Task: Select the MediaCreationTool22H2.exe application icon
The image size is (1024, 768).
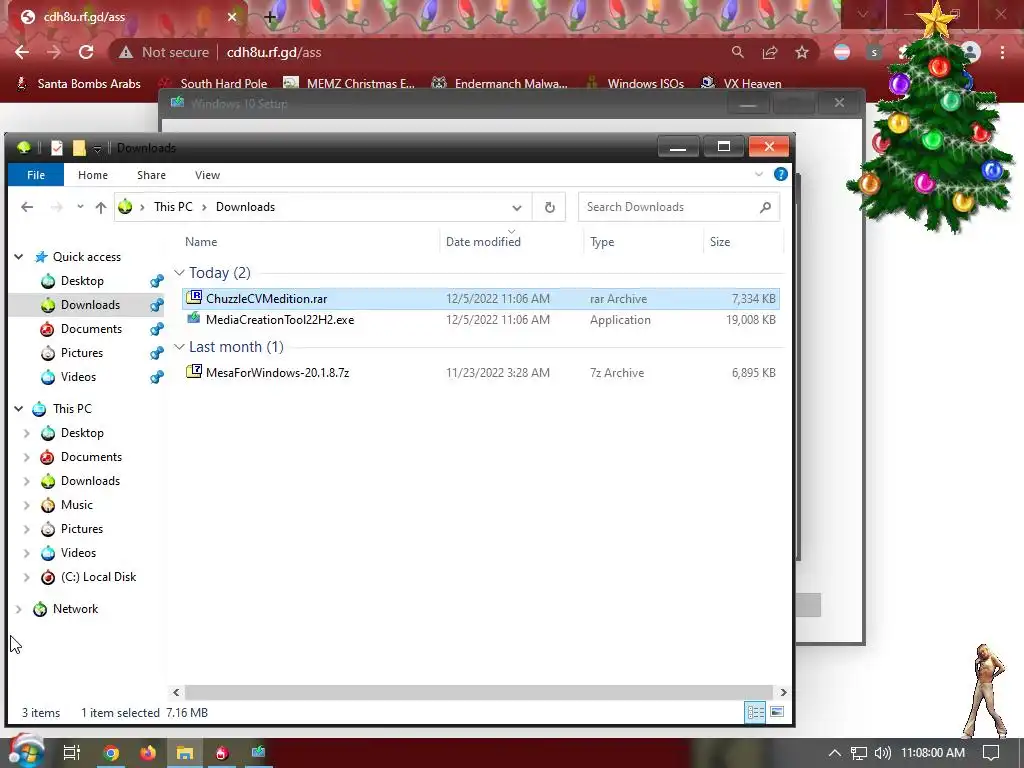Action: click(x=194, y=319)
